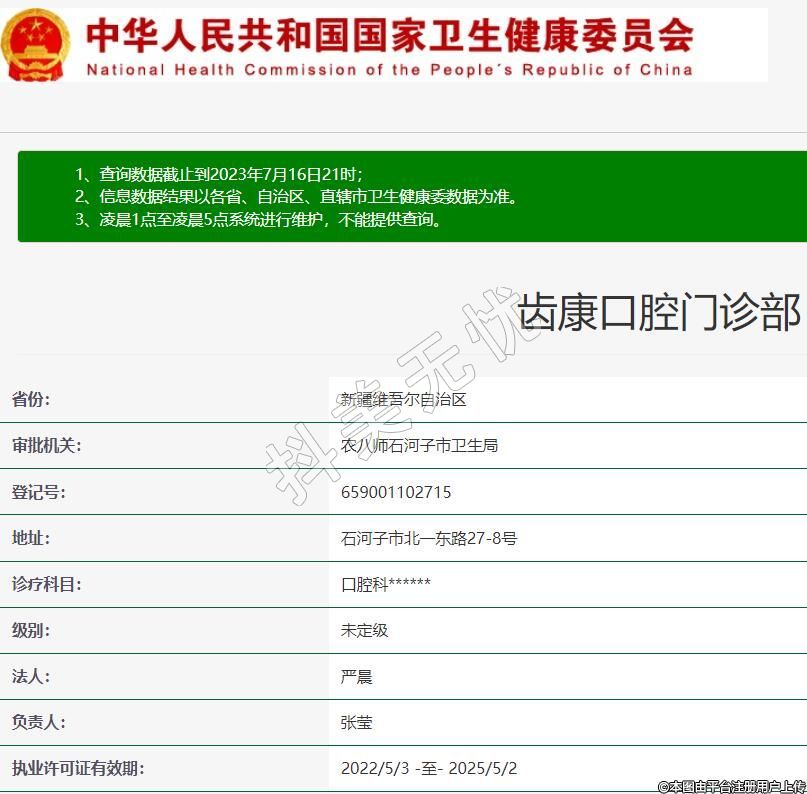Click the 本图由平台注册用户上传 copyright note
The height and width of the screenshot is (794, 807).
pos(731,786)
